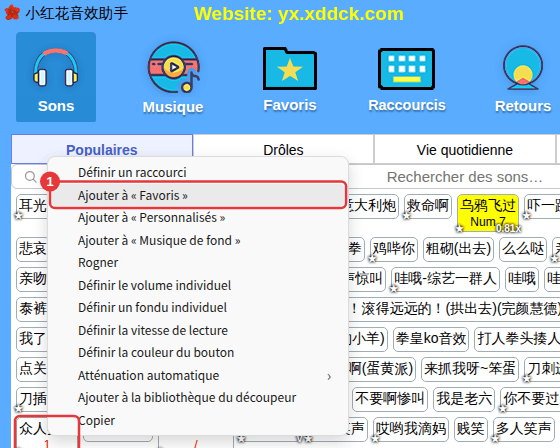Image resolution: width=560 pixels, height=448 pixels.
Task: Play the 打人拳头揍人 sound
Action: click(518, 338)
